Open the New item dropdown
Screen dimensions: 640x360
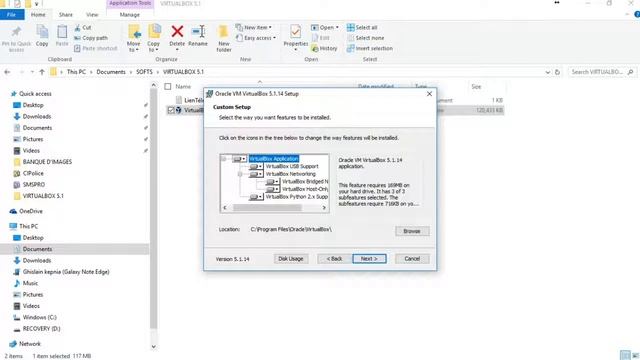(254, 27)
